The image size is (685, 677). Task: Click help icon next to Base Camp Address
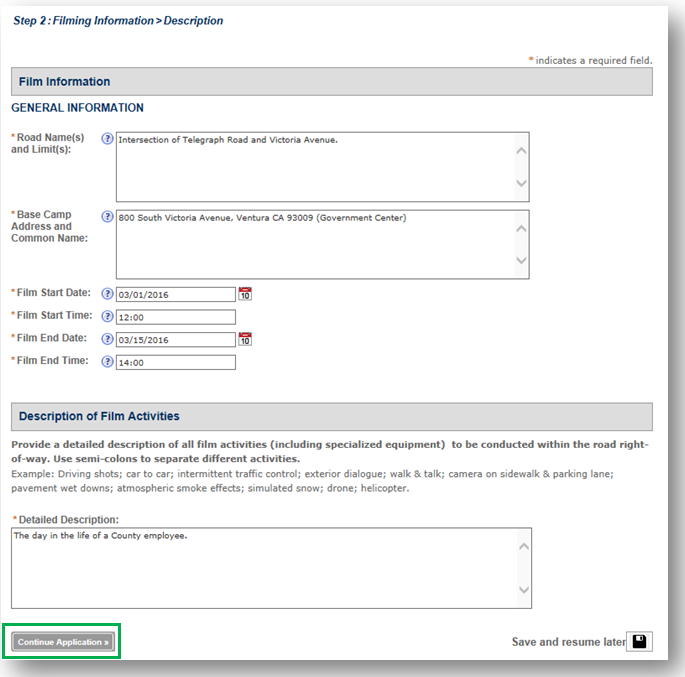tap(108, 217)
